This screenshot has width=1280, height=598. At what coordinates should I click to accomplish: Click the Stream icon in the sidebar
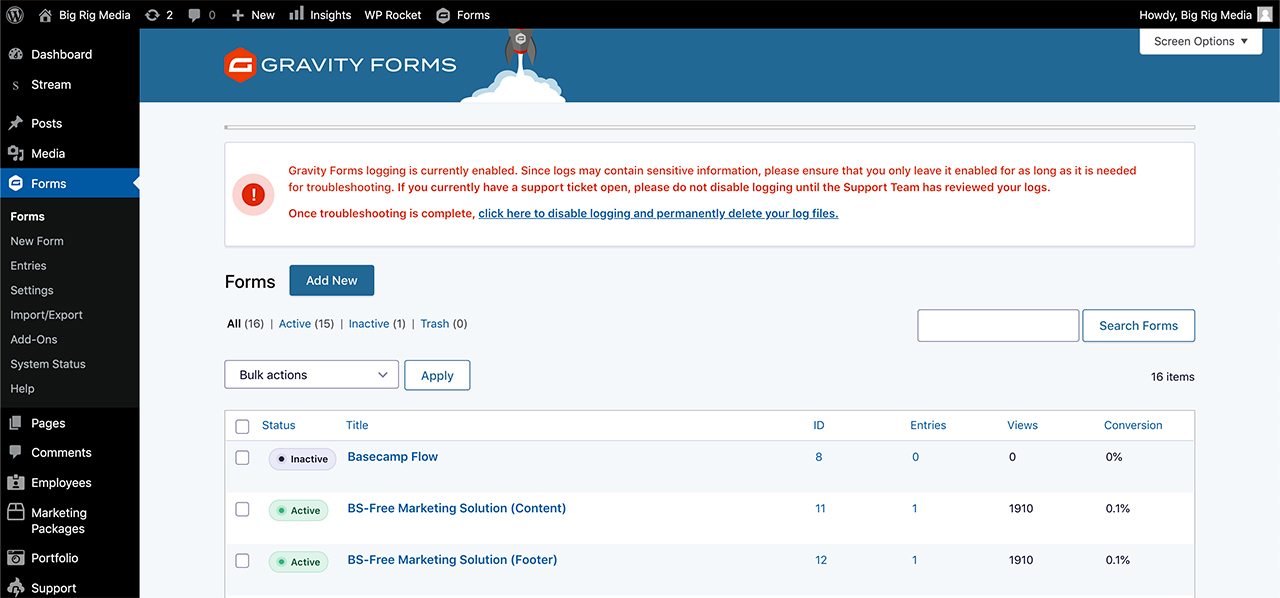tap(15, 85)
